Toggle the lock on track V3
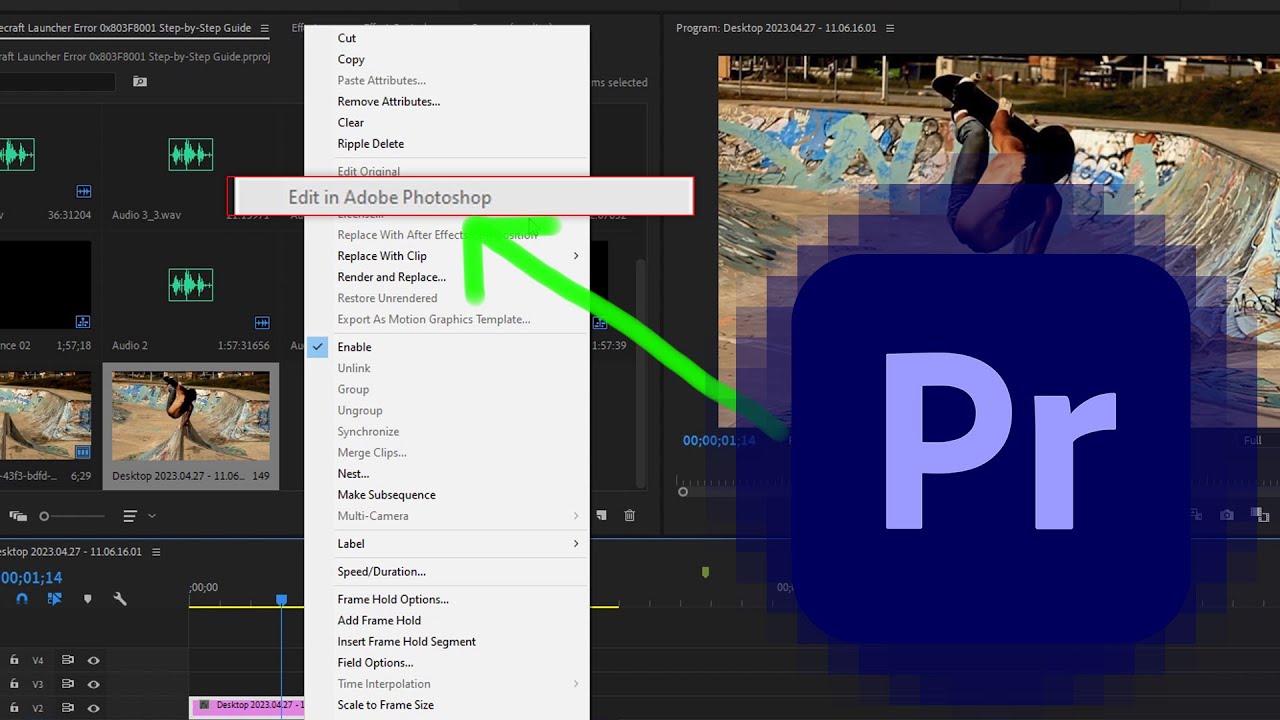The image size is (1280, 720). click(14, 684)
